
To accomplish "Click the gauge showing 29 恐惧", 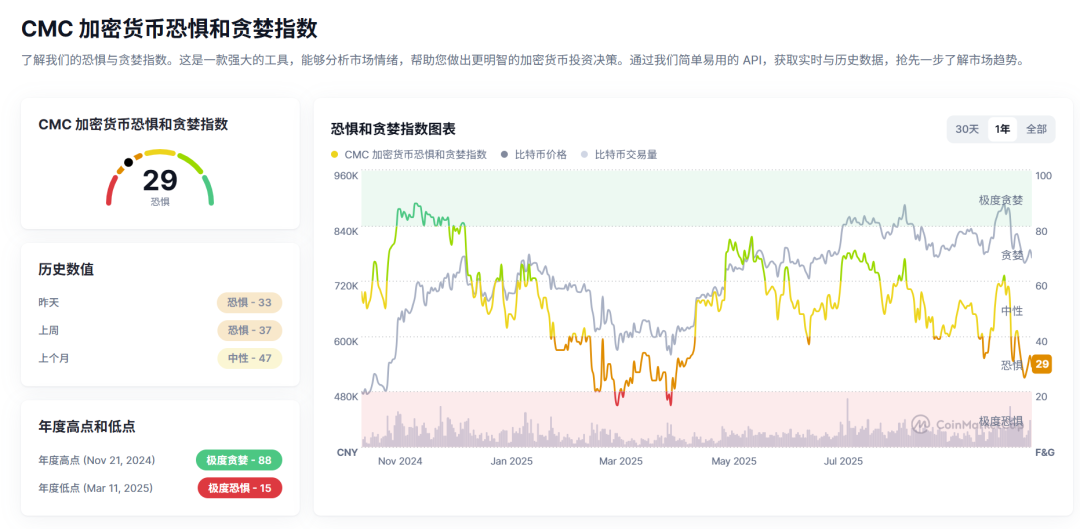I will [x=160, y=180].
